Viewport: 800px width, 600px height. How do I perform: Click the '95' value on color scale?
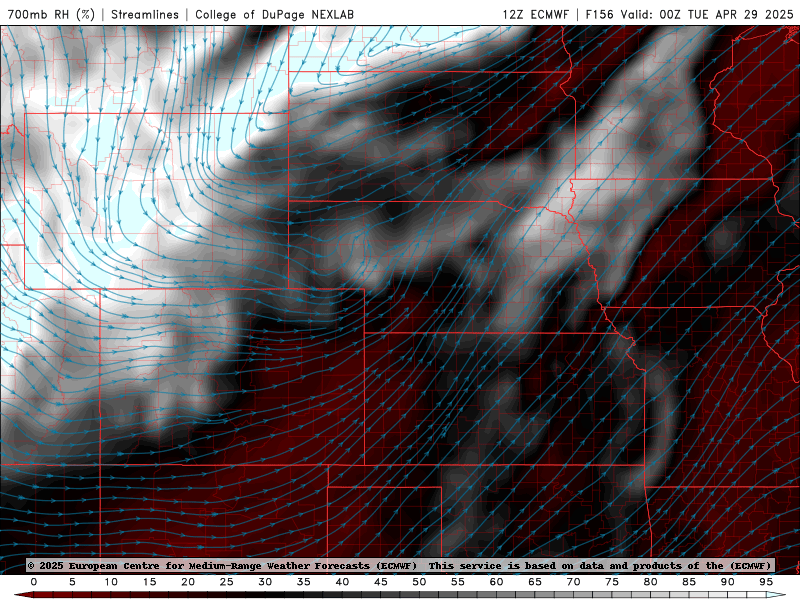click(x=766, y=582)
